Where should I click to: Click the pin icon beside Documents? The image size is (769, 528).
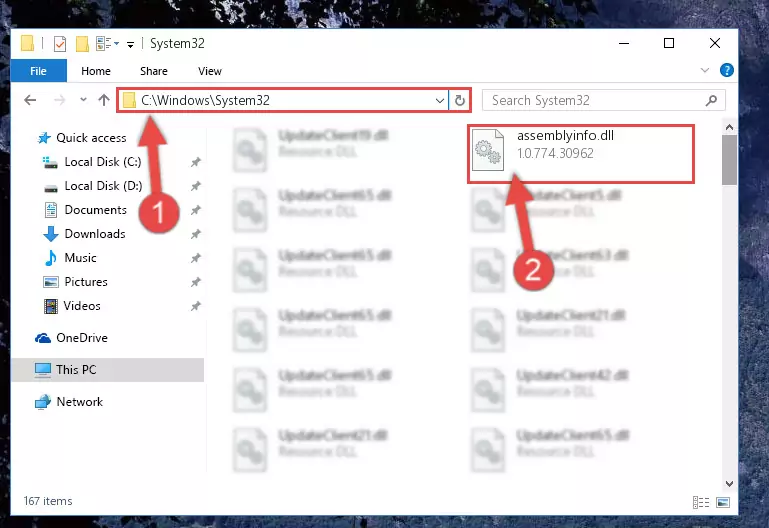click(x=196, y=210)
